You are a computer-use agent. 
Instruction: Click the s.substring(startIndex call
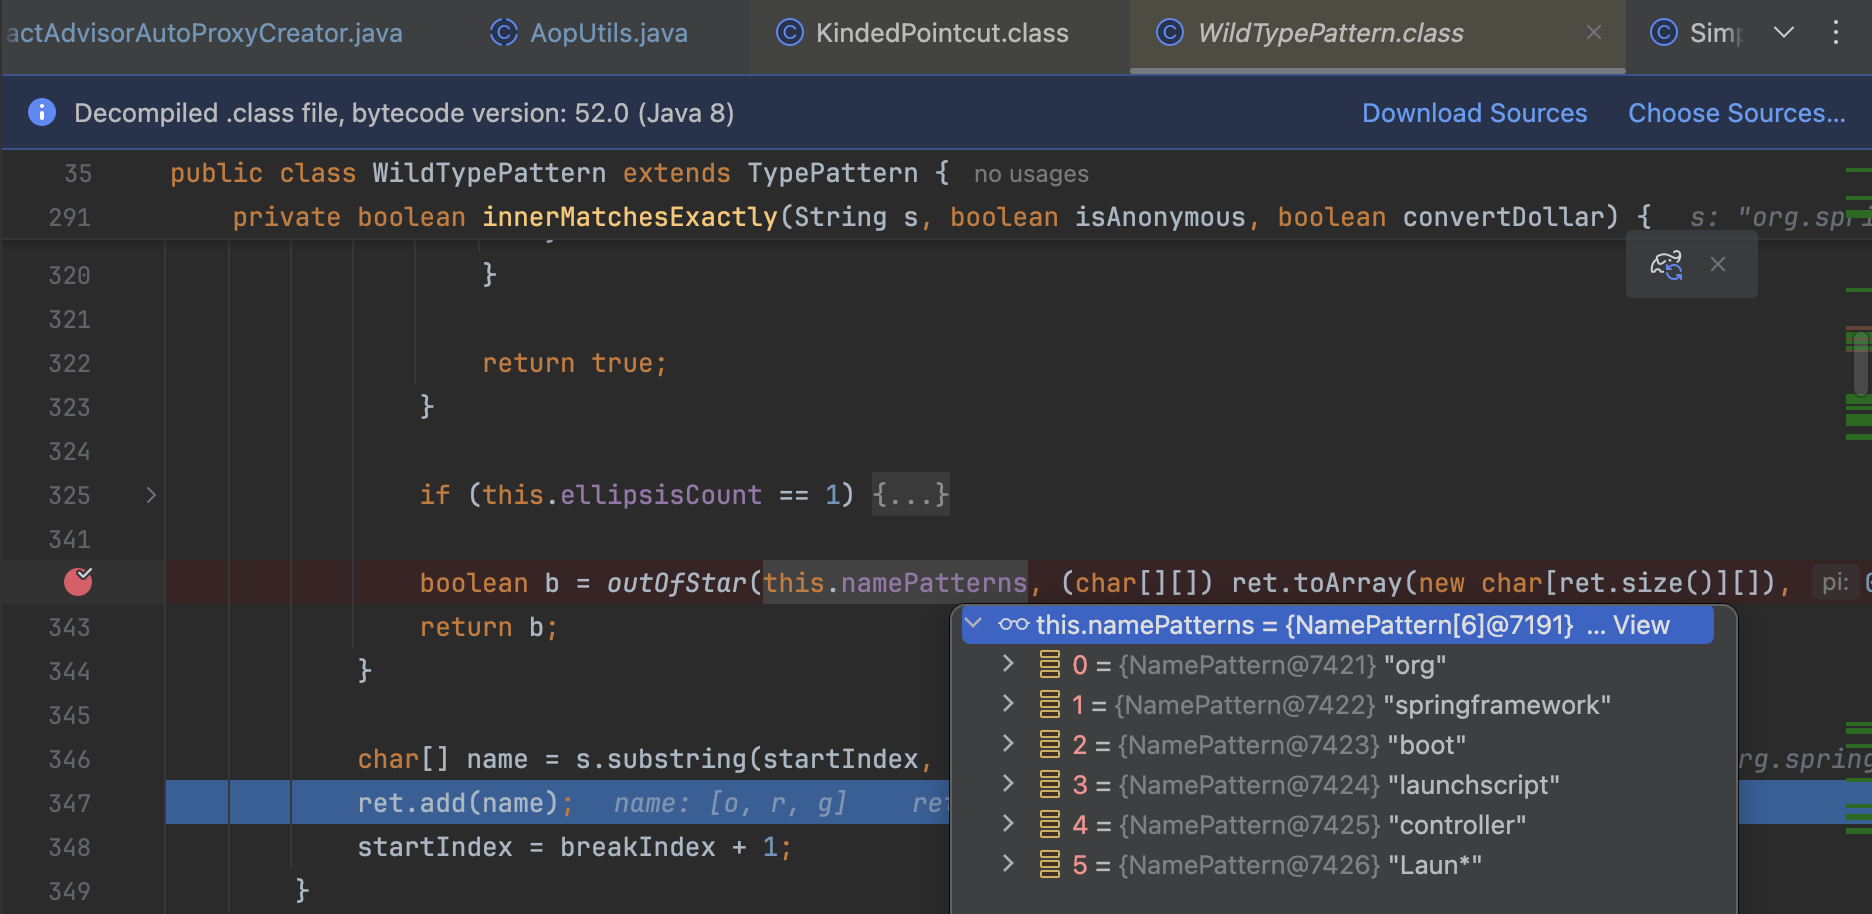pyautogui.click(x=747, y=759)
